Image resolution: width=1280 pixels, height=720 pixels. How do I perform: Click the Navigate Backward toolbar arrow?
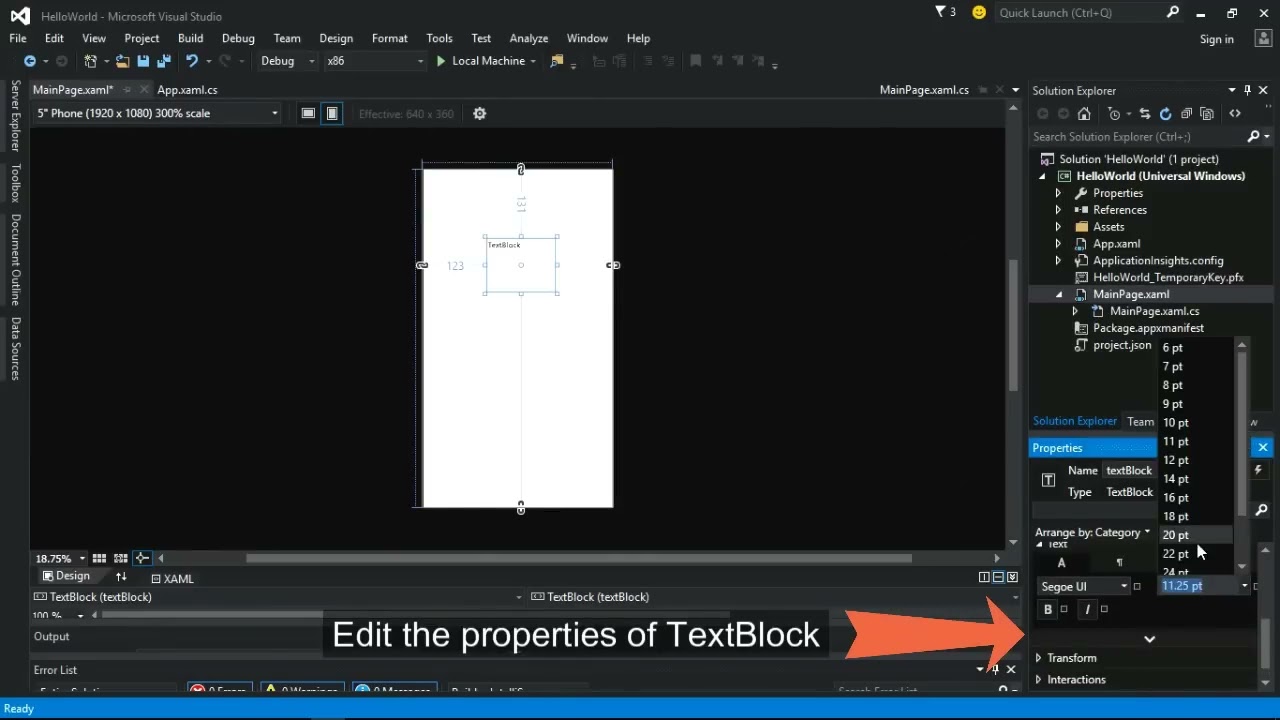[x=30, y=61]
